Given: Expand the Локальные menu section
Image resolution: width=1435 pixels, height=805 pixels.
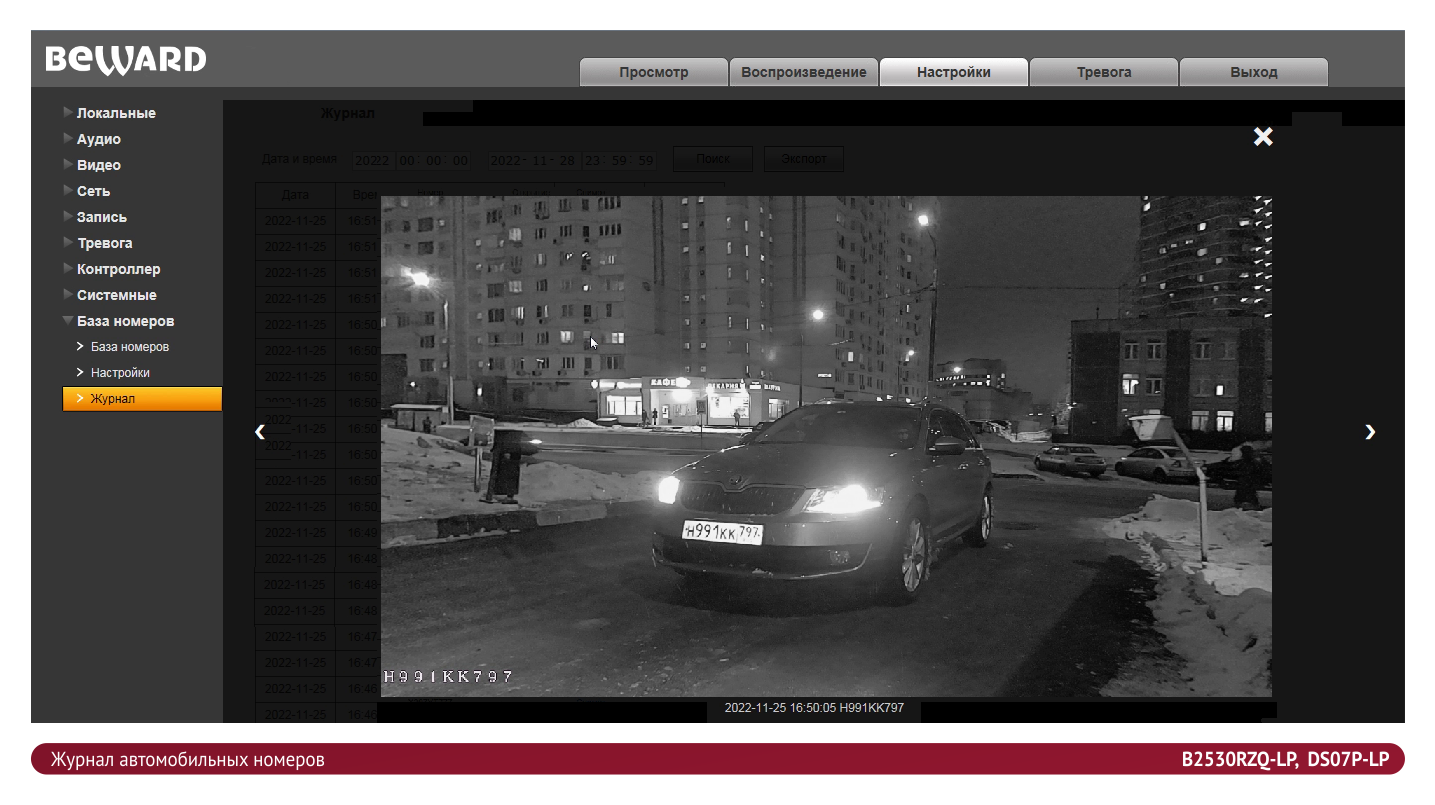Looking at the screenshot, I should tap(116, 113).
